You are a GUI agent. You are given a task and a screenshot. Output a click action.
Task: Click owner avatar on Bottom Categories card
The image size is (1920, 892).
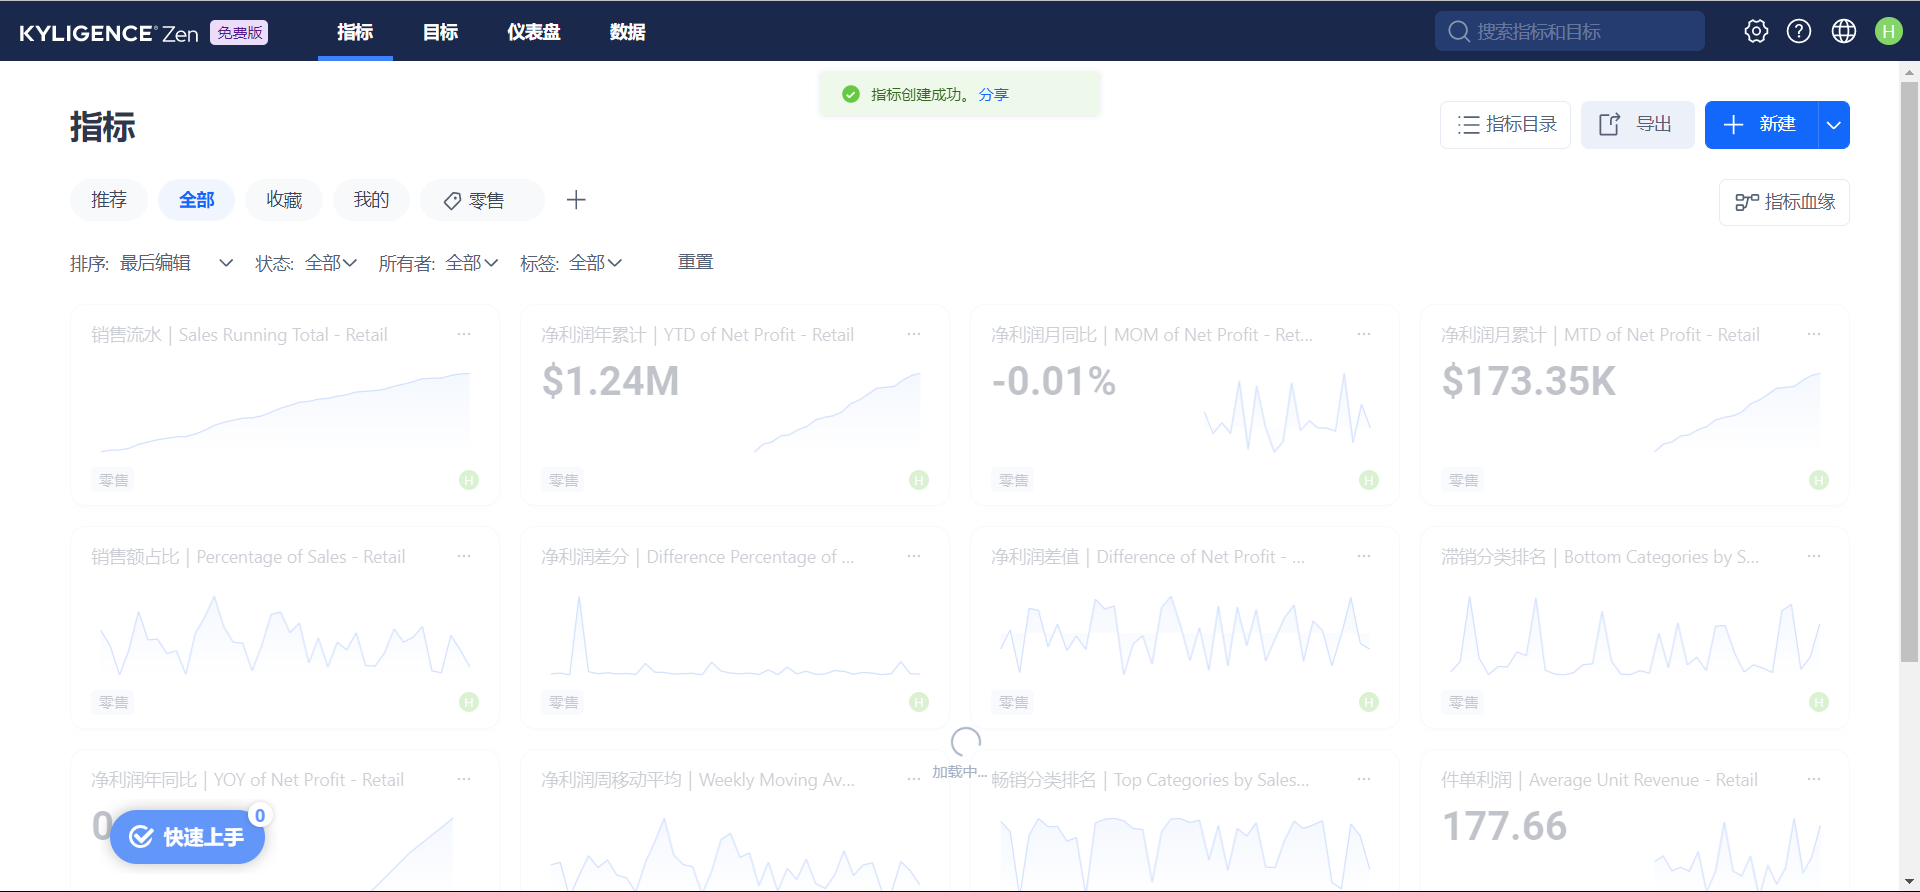click(x=1819, y=702)
